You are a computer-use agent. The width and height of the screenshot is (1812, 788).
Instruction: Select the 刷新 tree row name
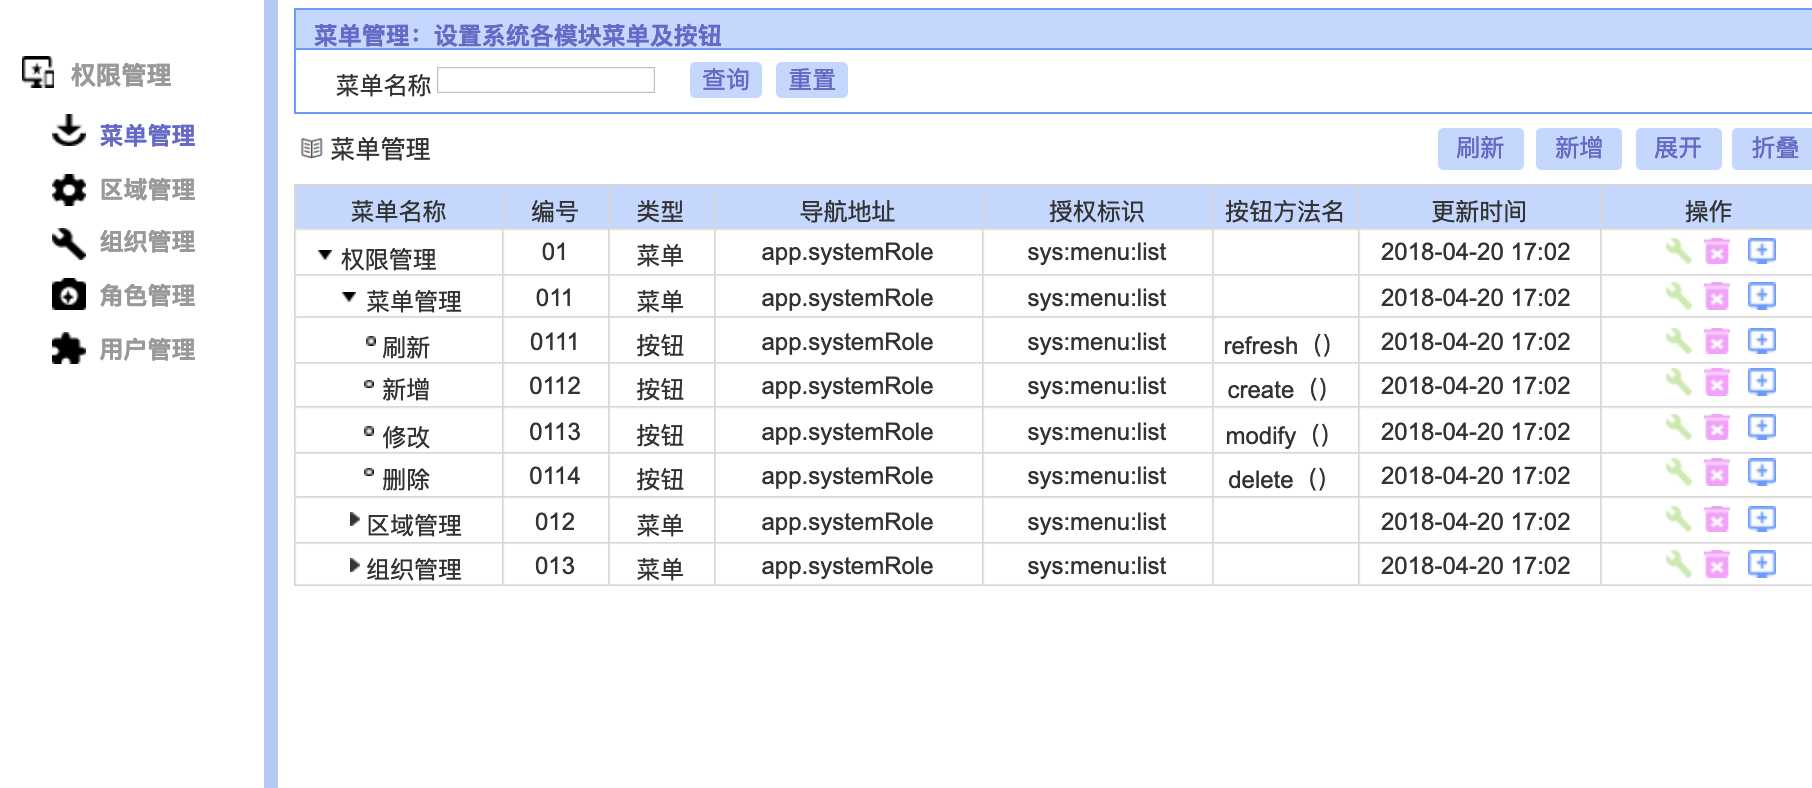[x=405, y=347]
